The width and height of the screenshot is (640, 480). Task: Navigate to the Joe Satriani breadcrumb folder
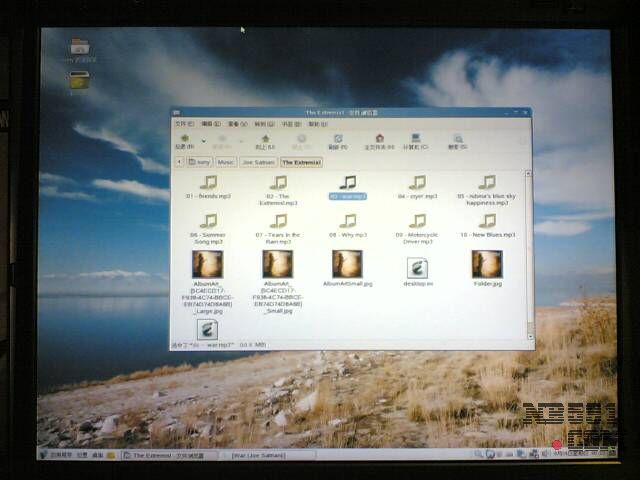pyautogui.click(x=258, y=161)
